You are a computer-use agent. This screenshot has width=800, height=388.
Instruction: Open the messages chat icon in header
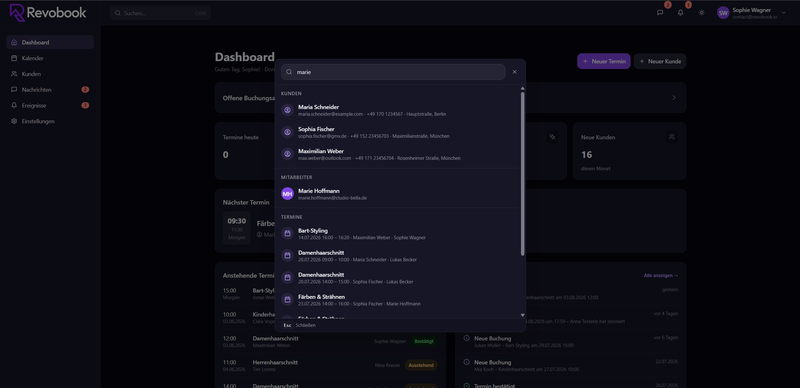[660, 13]
